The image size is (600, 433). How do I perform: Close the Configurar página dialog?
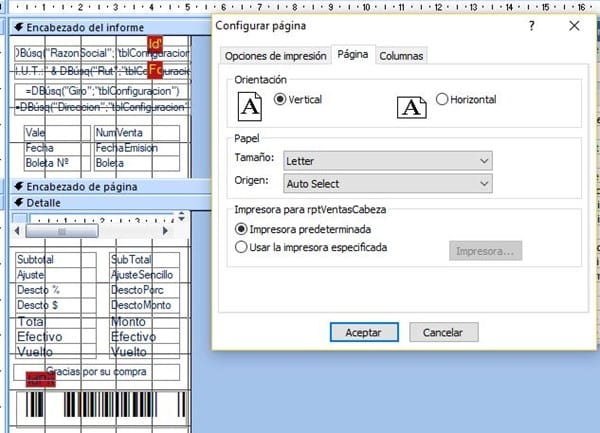tap(574, 26)
